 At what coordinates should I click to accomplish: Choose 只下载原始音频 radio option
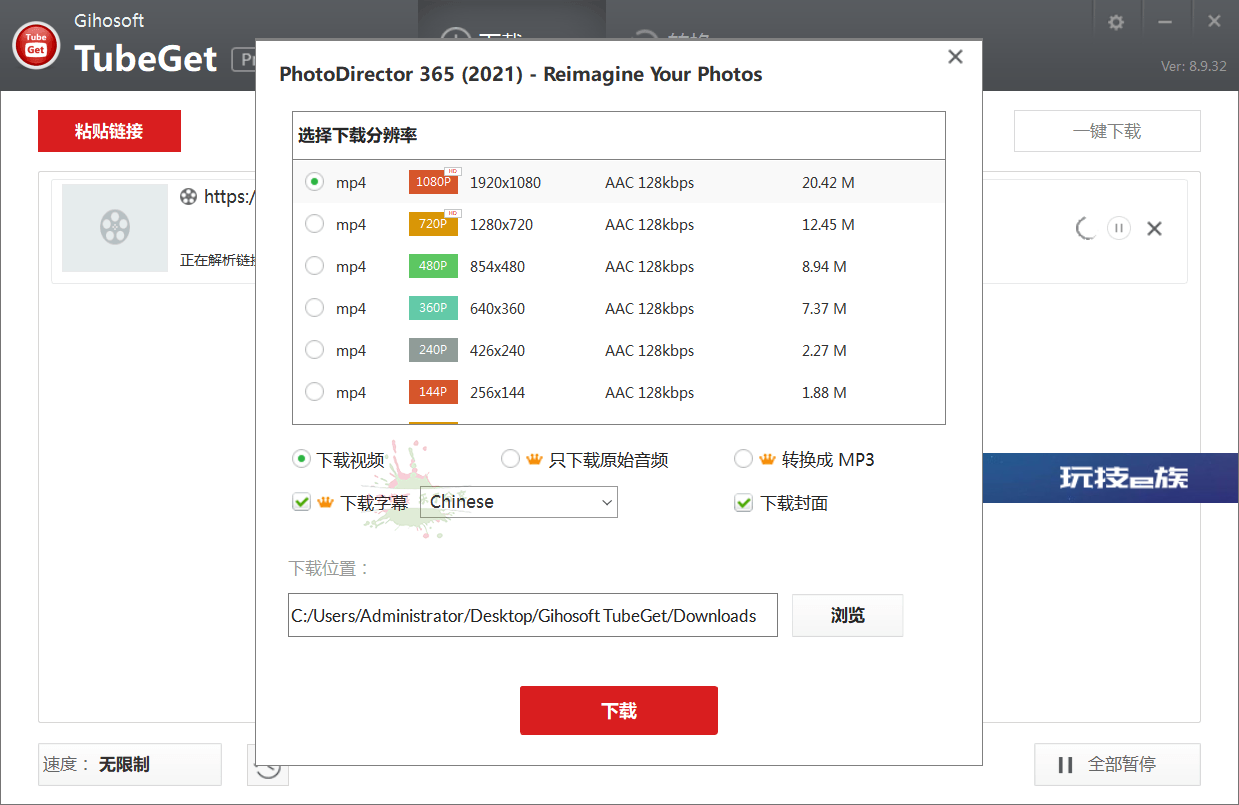[510, 459]
